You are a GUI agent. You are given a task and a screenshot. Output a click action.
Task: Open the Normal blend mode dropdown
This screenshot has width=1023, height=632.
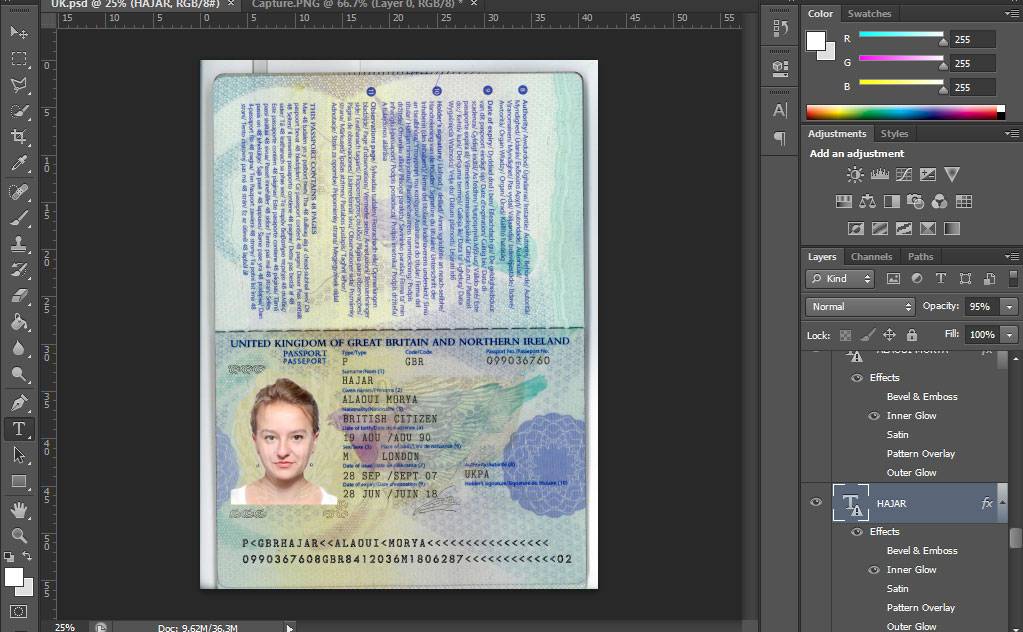click(x=860, y=307)
